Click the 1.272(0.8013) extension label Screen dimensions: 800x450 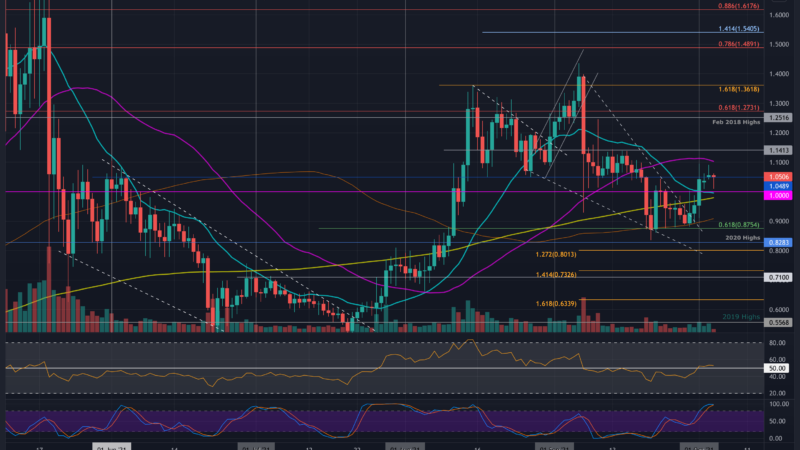556,254
